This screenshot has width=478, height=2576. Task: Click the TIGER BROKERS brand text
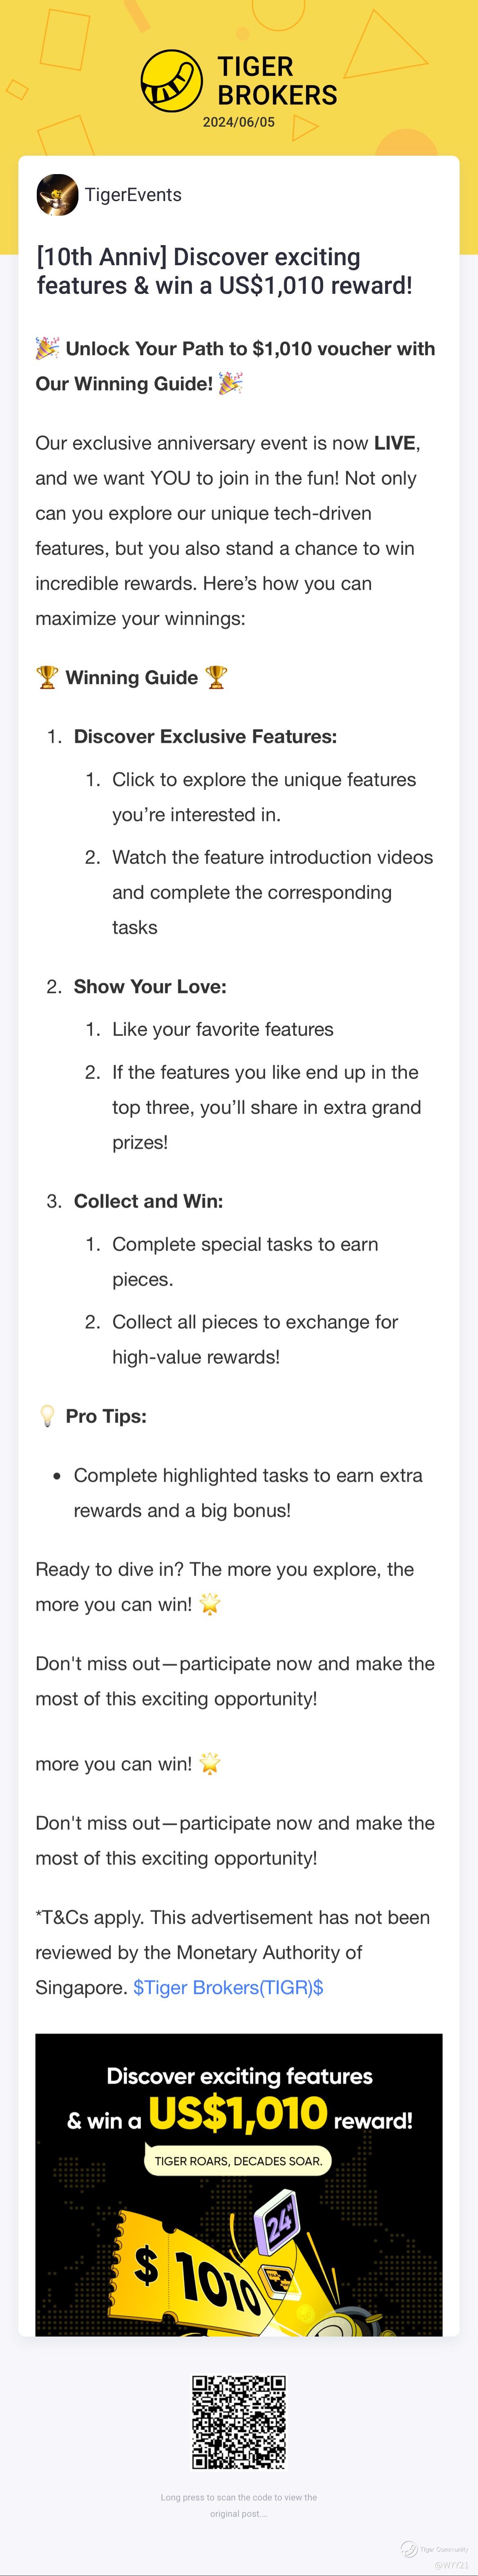(x=277, y=81)
